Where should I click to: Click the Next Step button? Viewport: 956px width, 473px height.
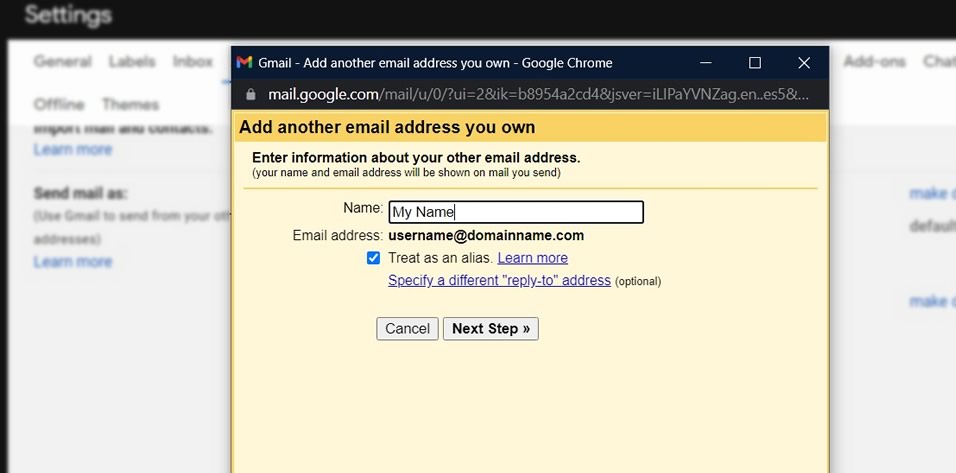491,329
